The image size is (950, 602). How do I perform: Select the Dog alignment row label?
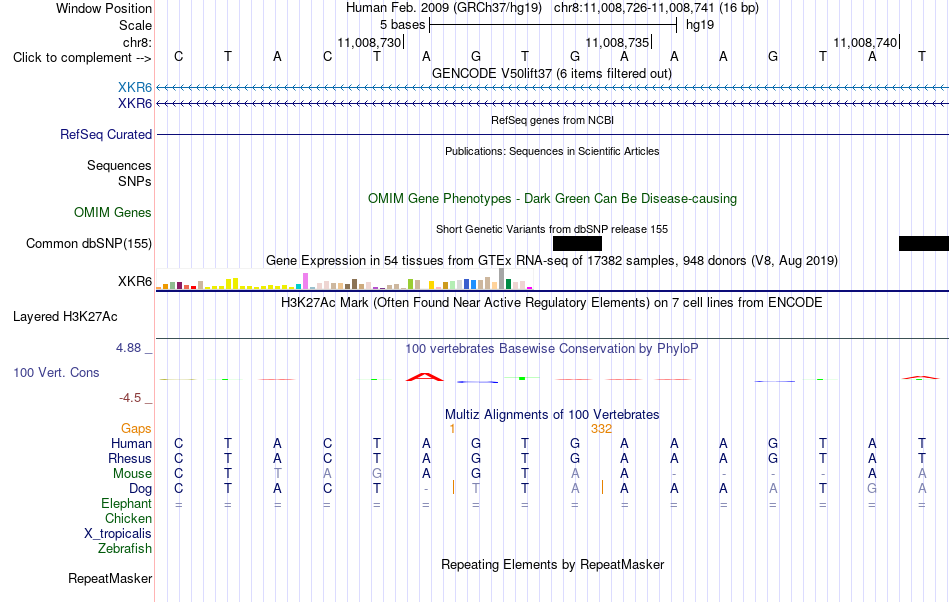140,489
